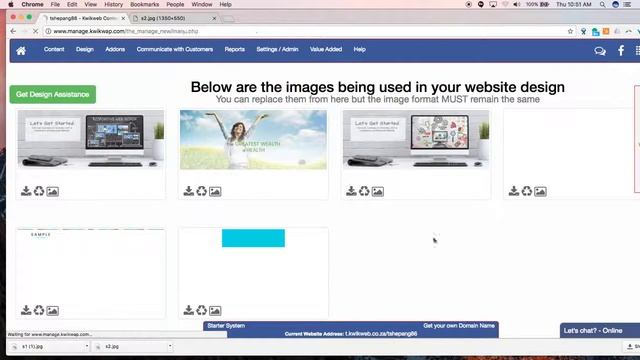Click the first desk monitor thumbnail

tap(91, 139)
